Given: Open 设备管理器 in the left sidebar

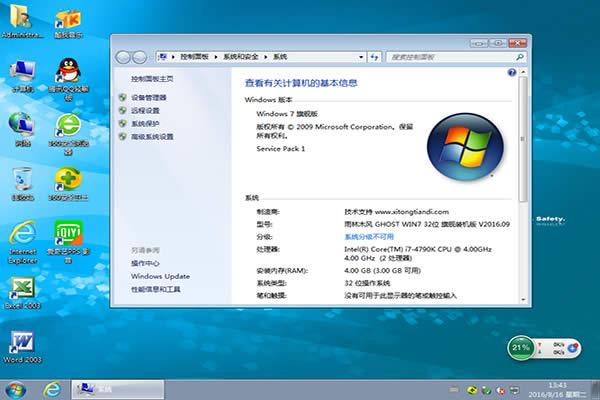Looking at the screenshot, I should point(149,98).
